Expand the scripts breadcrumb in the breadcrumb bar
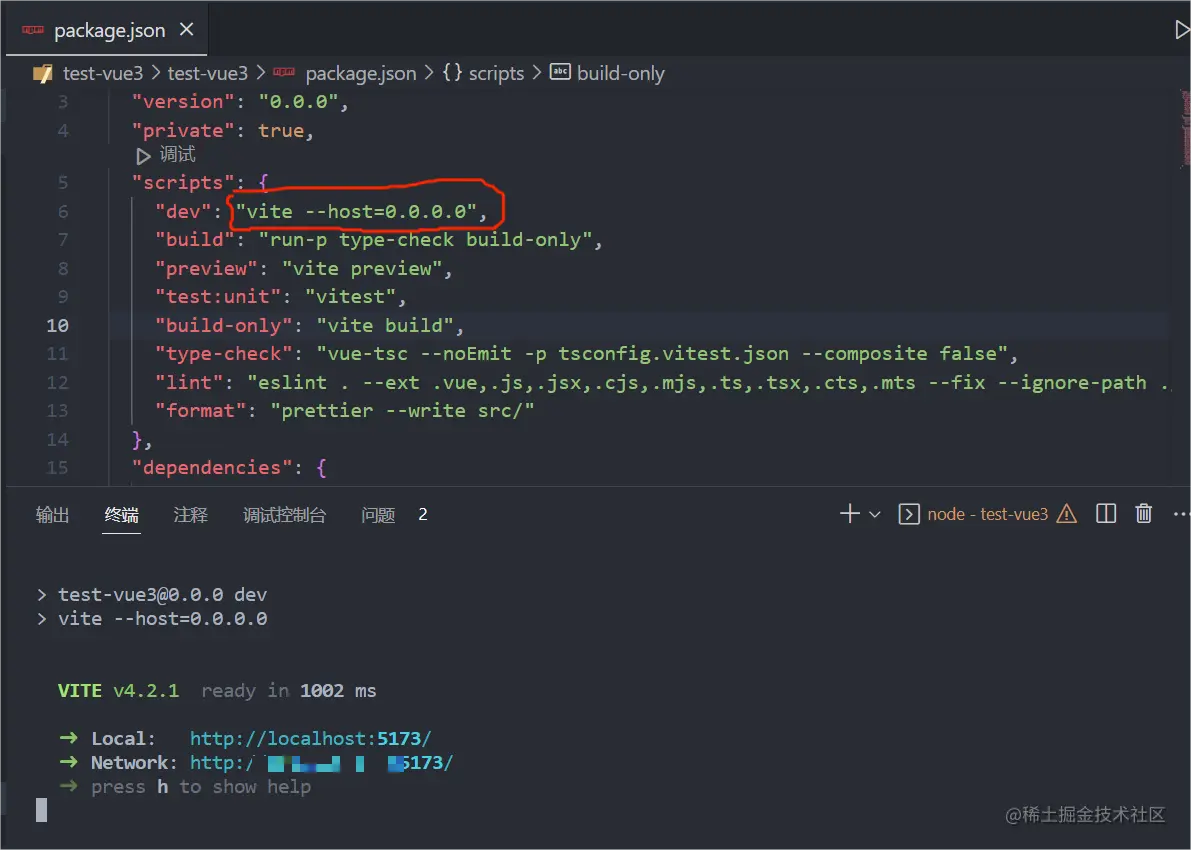The height and width of the screenshot is (850, 1191). coord(496,72)
